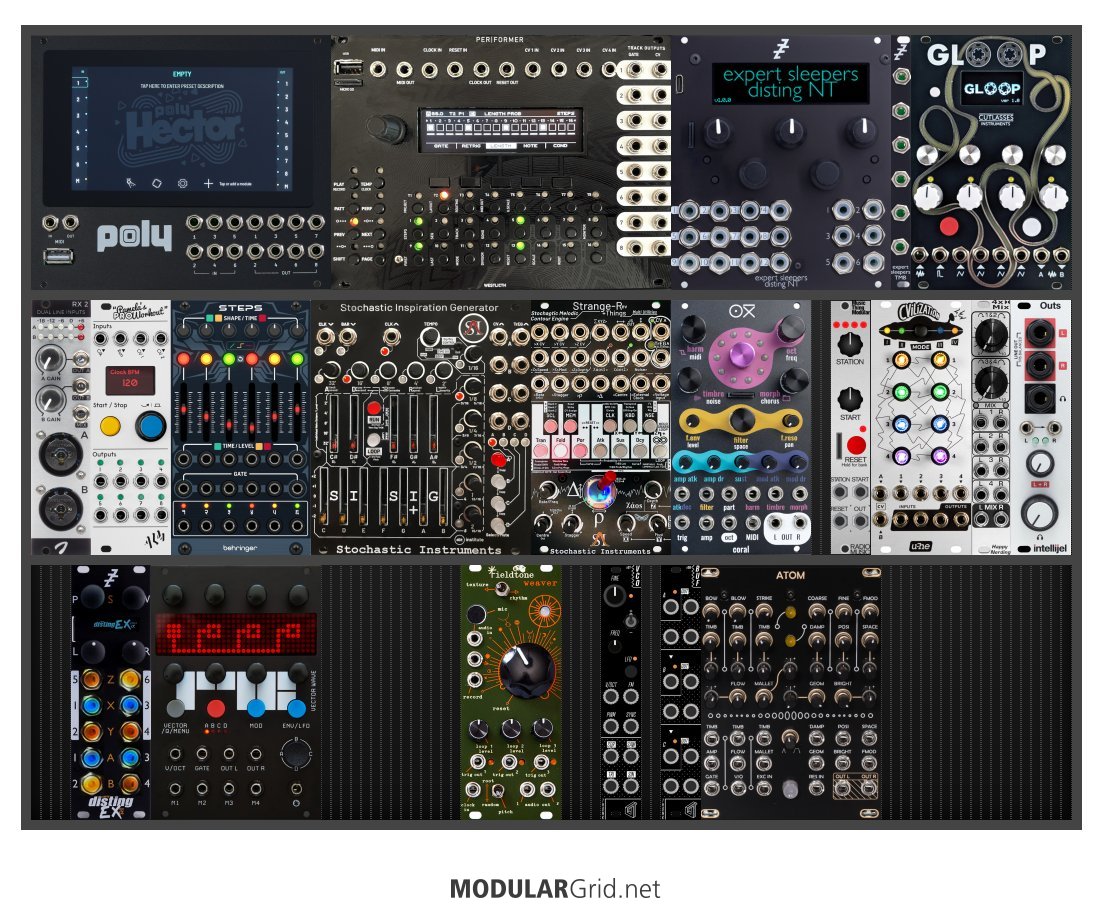Select the RETRIG tab on Performer display

[x=471, y=145]
